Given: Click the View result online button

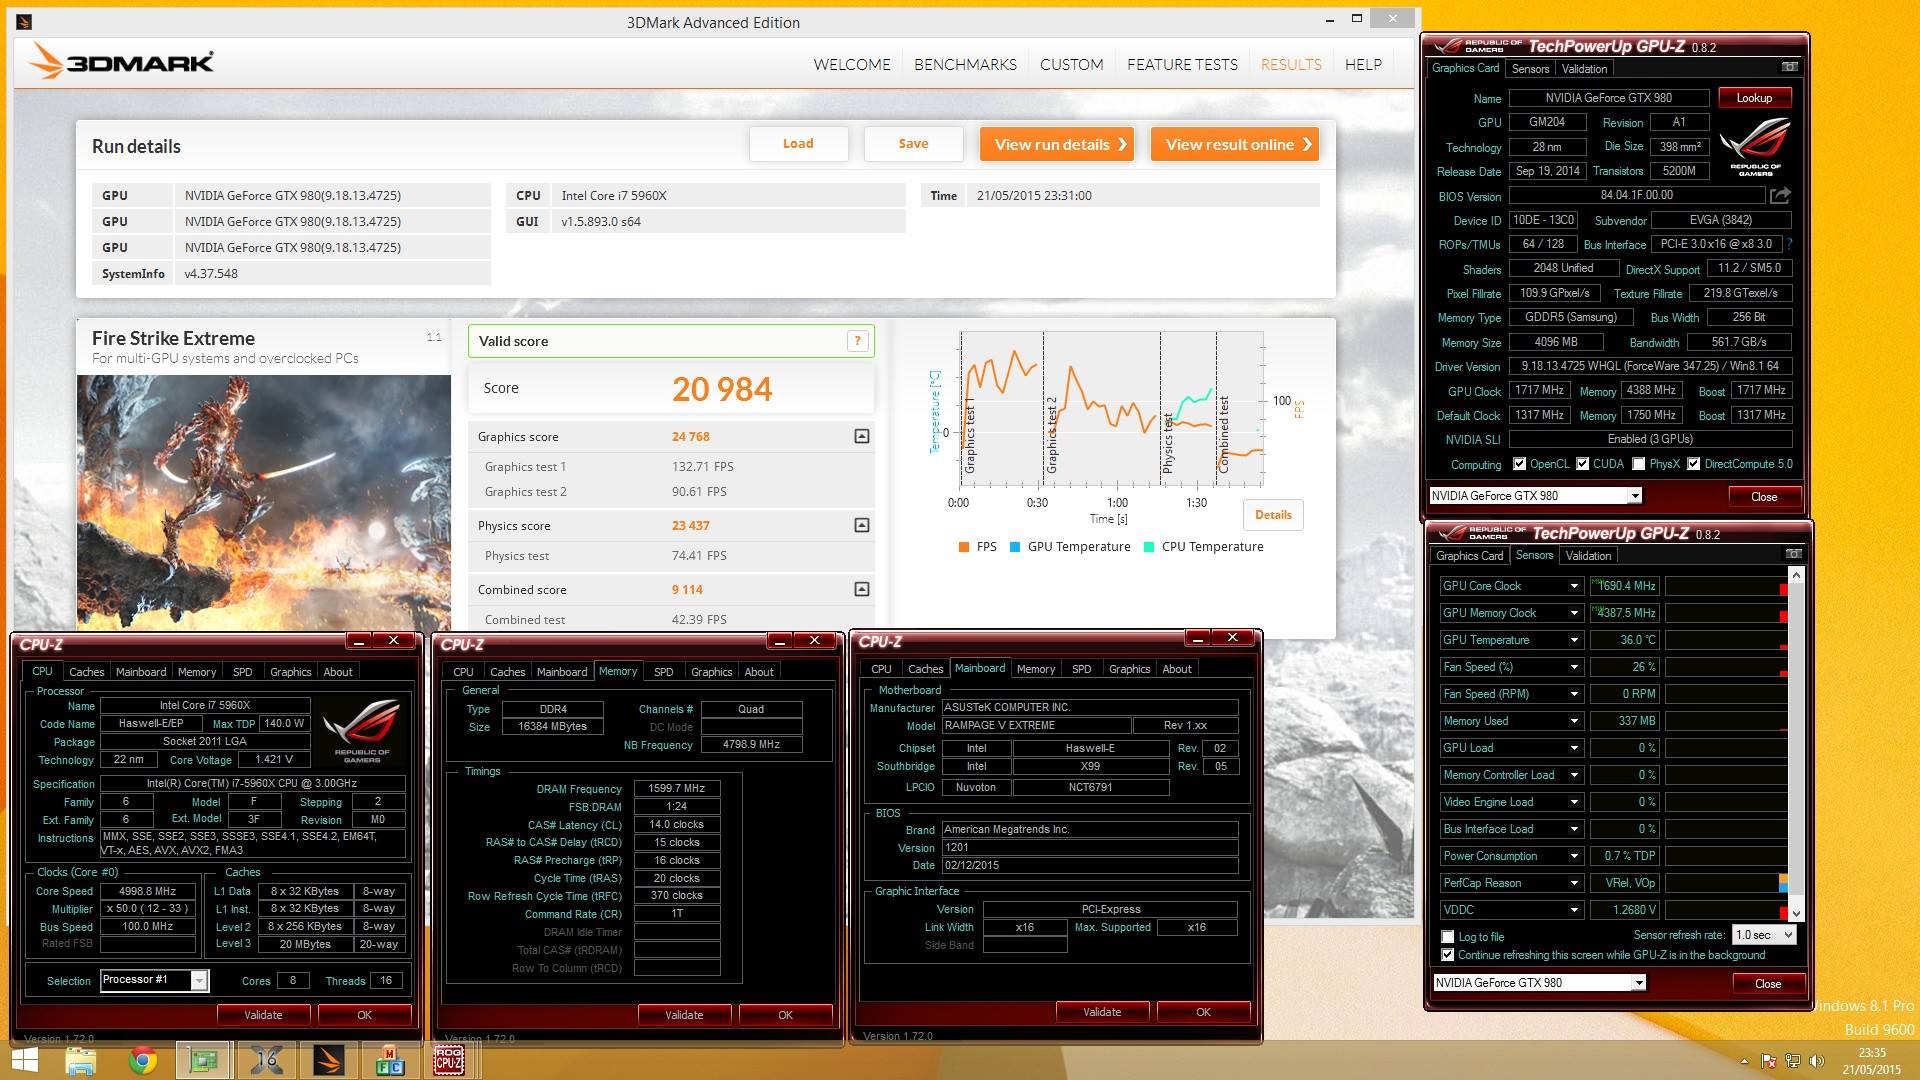Looking at the screenshot, I should [x=1235, y=144].
